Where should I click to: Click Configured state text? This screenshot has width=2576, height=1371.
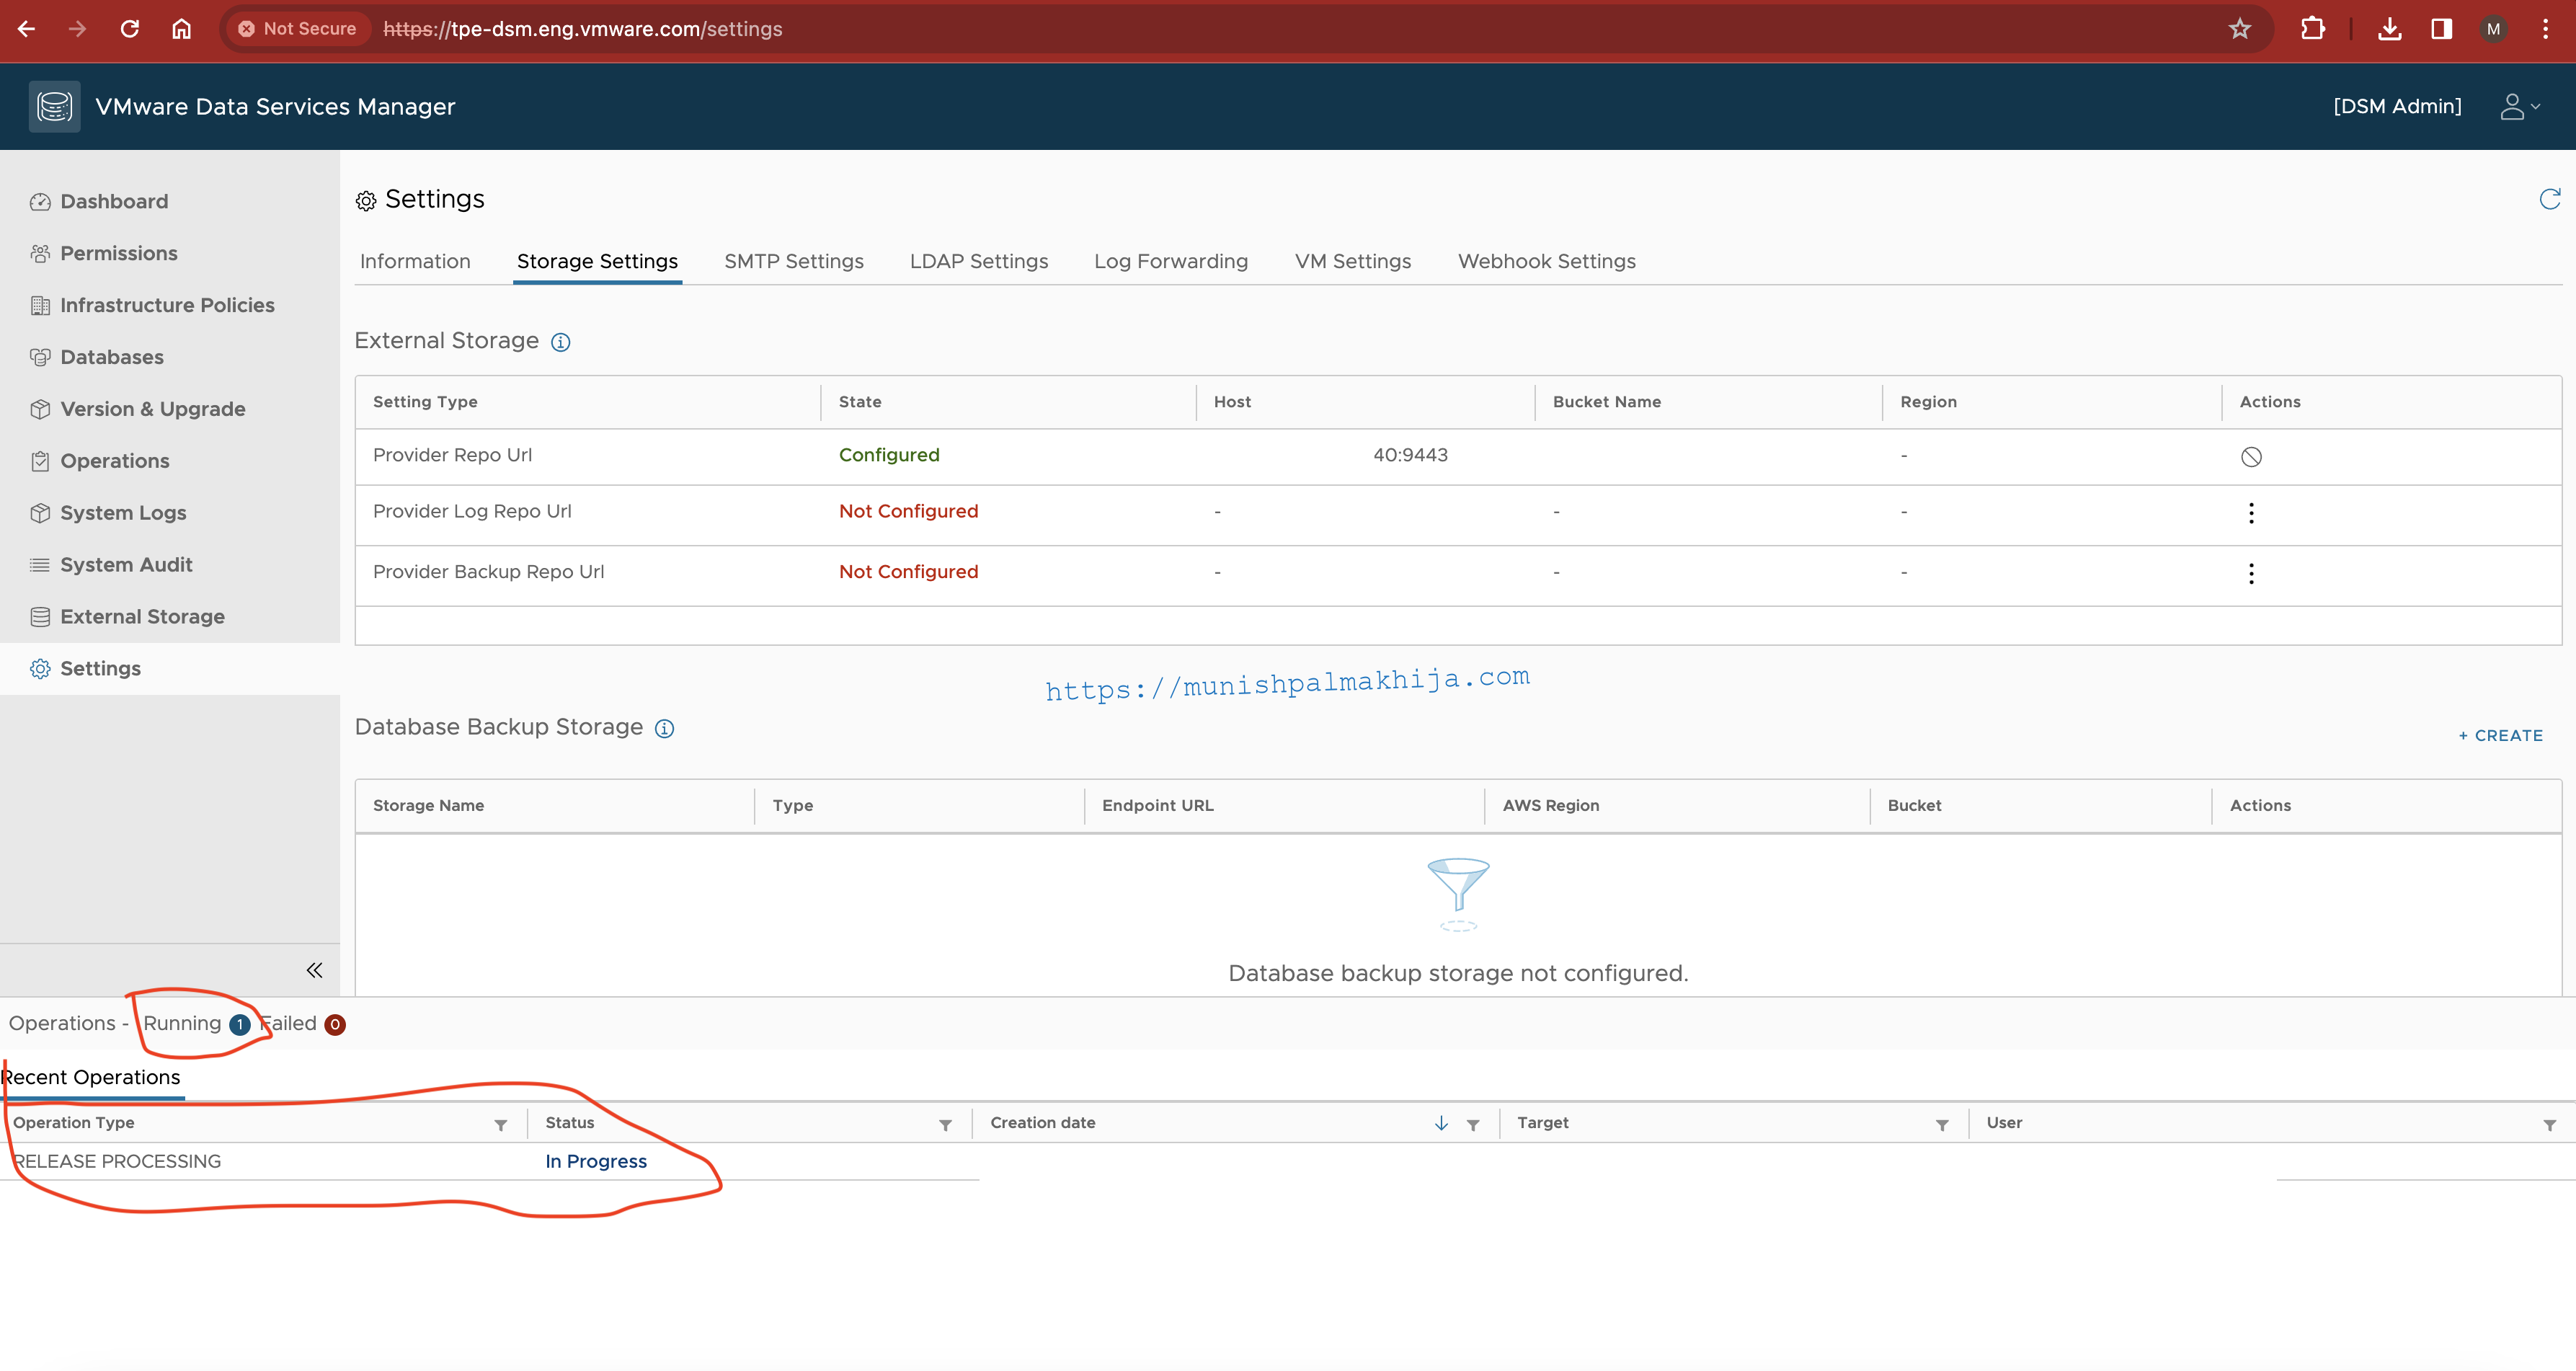click(889, 455)
